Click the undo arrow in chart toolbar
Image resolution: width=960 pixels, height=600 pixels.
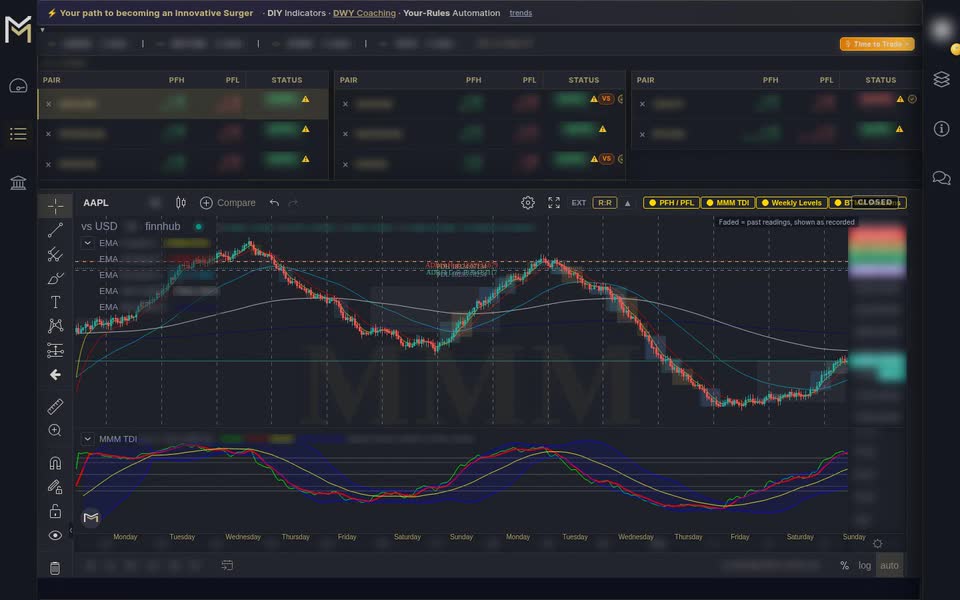[274, 203]
